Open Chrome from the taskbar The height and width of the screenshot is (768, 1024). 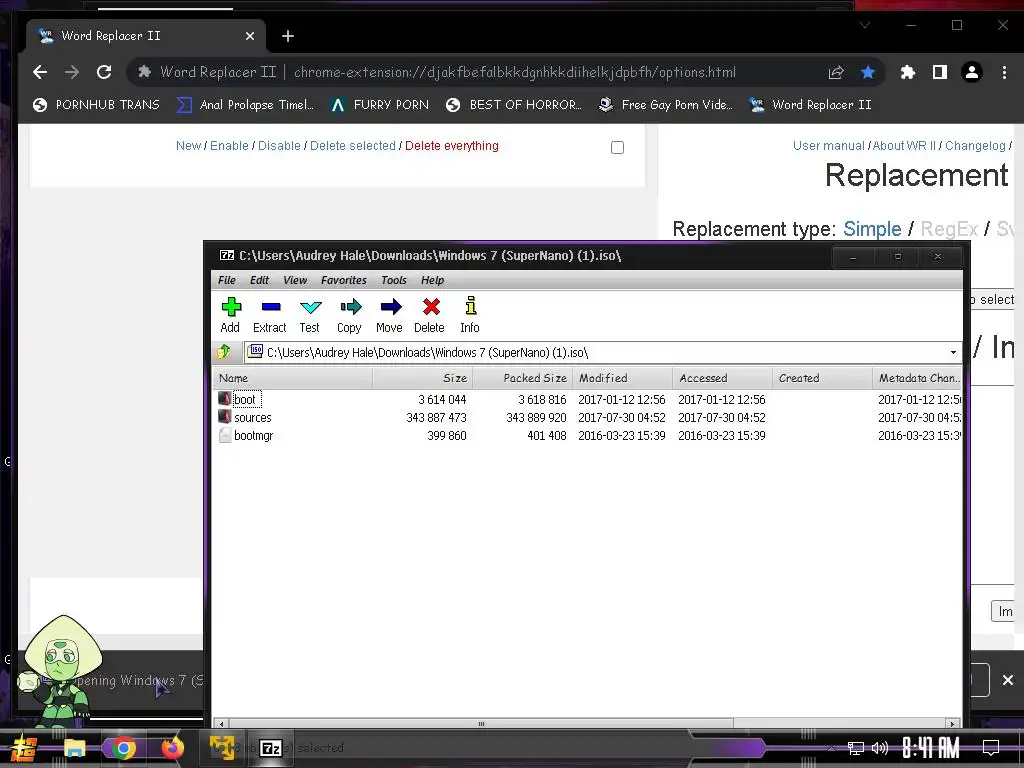(123, 748)
